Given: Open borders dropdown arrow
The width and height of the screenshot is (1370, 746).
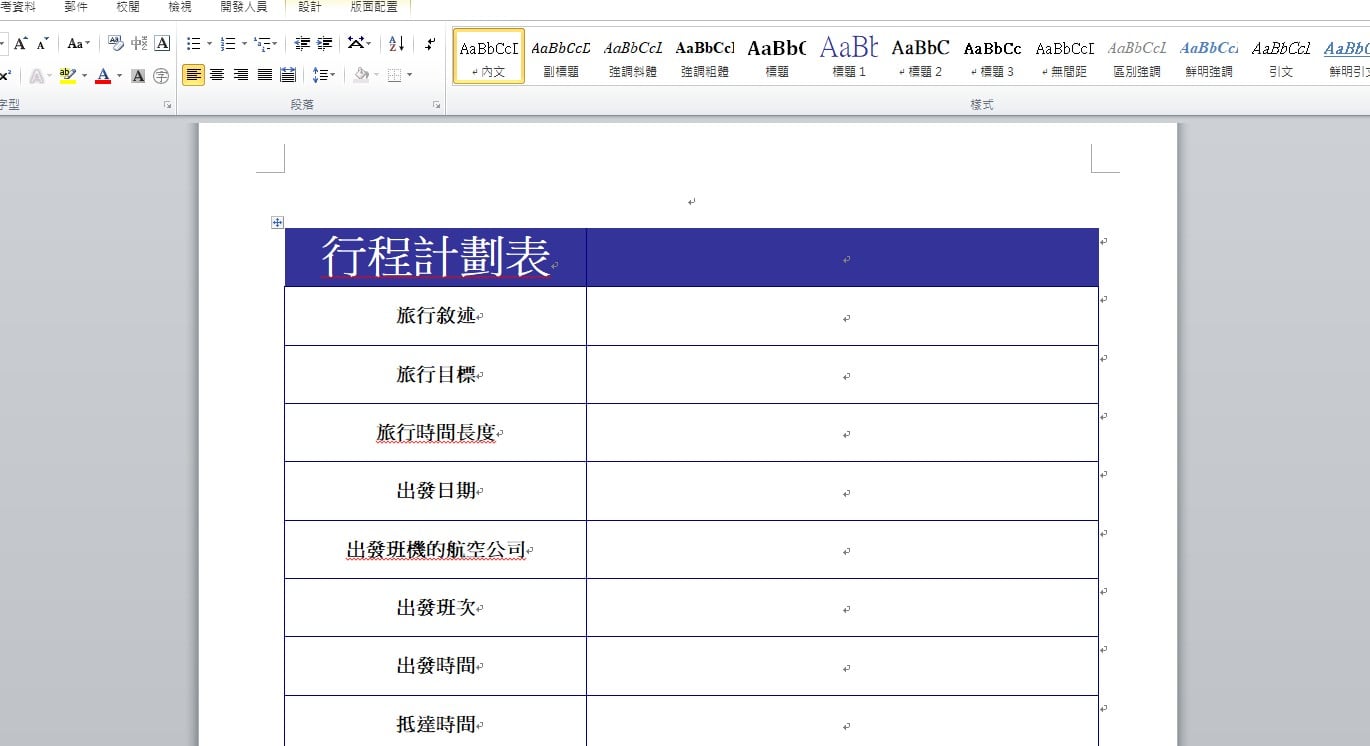Looking at the screenshot, I should click(x=409, y=75).
